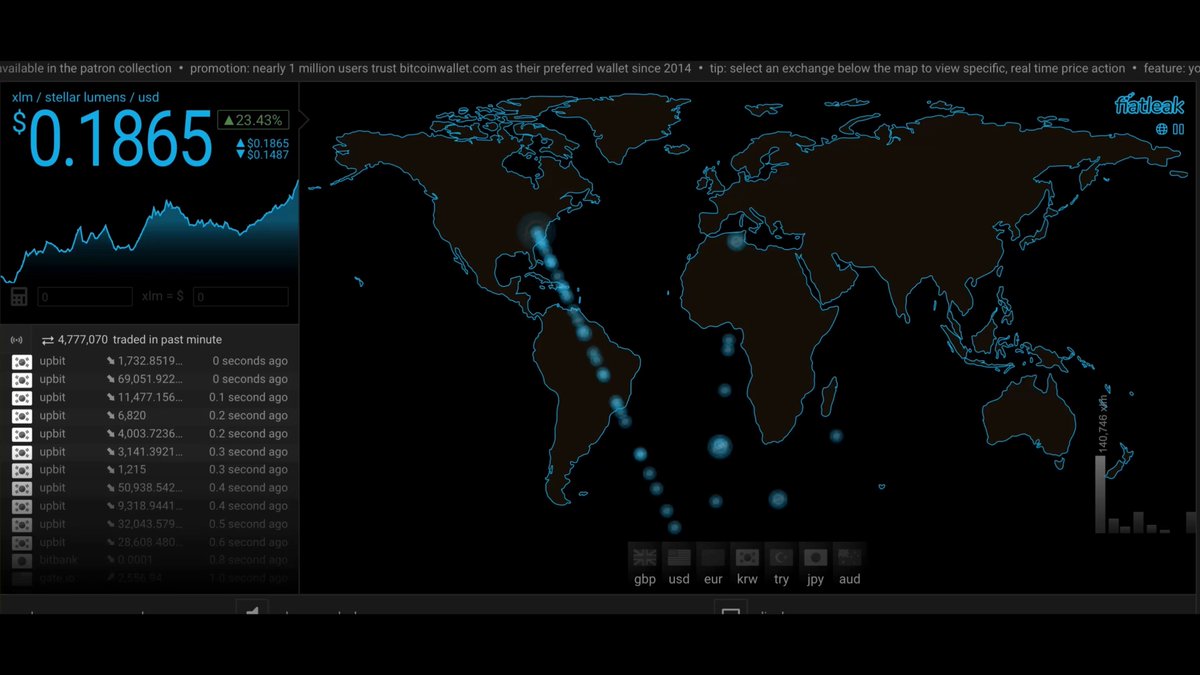
Task: Click the 4,003.7236 trade amount
Action: [150, 434]
